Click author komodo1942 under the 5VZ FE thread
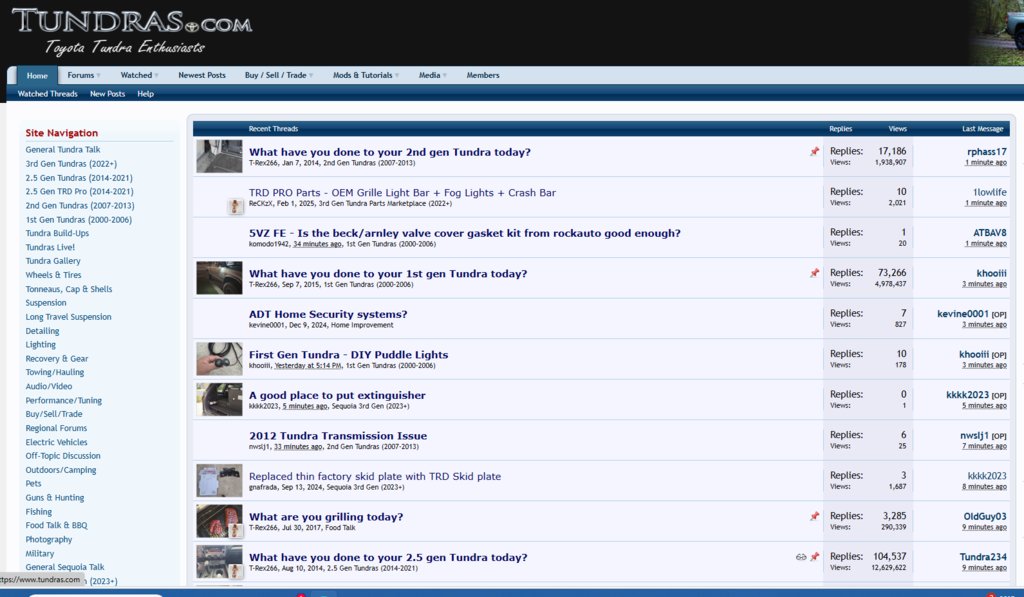 click(x=269, y=244)
